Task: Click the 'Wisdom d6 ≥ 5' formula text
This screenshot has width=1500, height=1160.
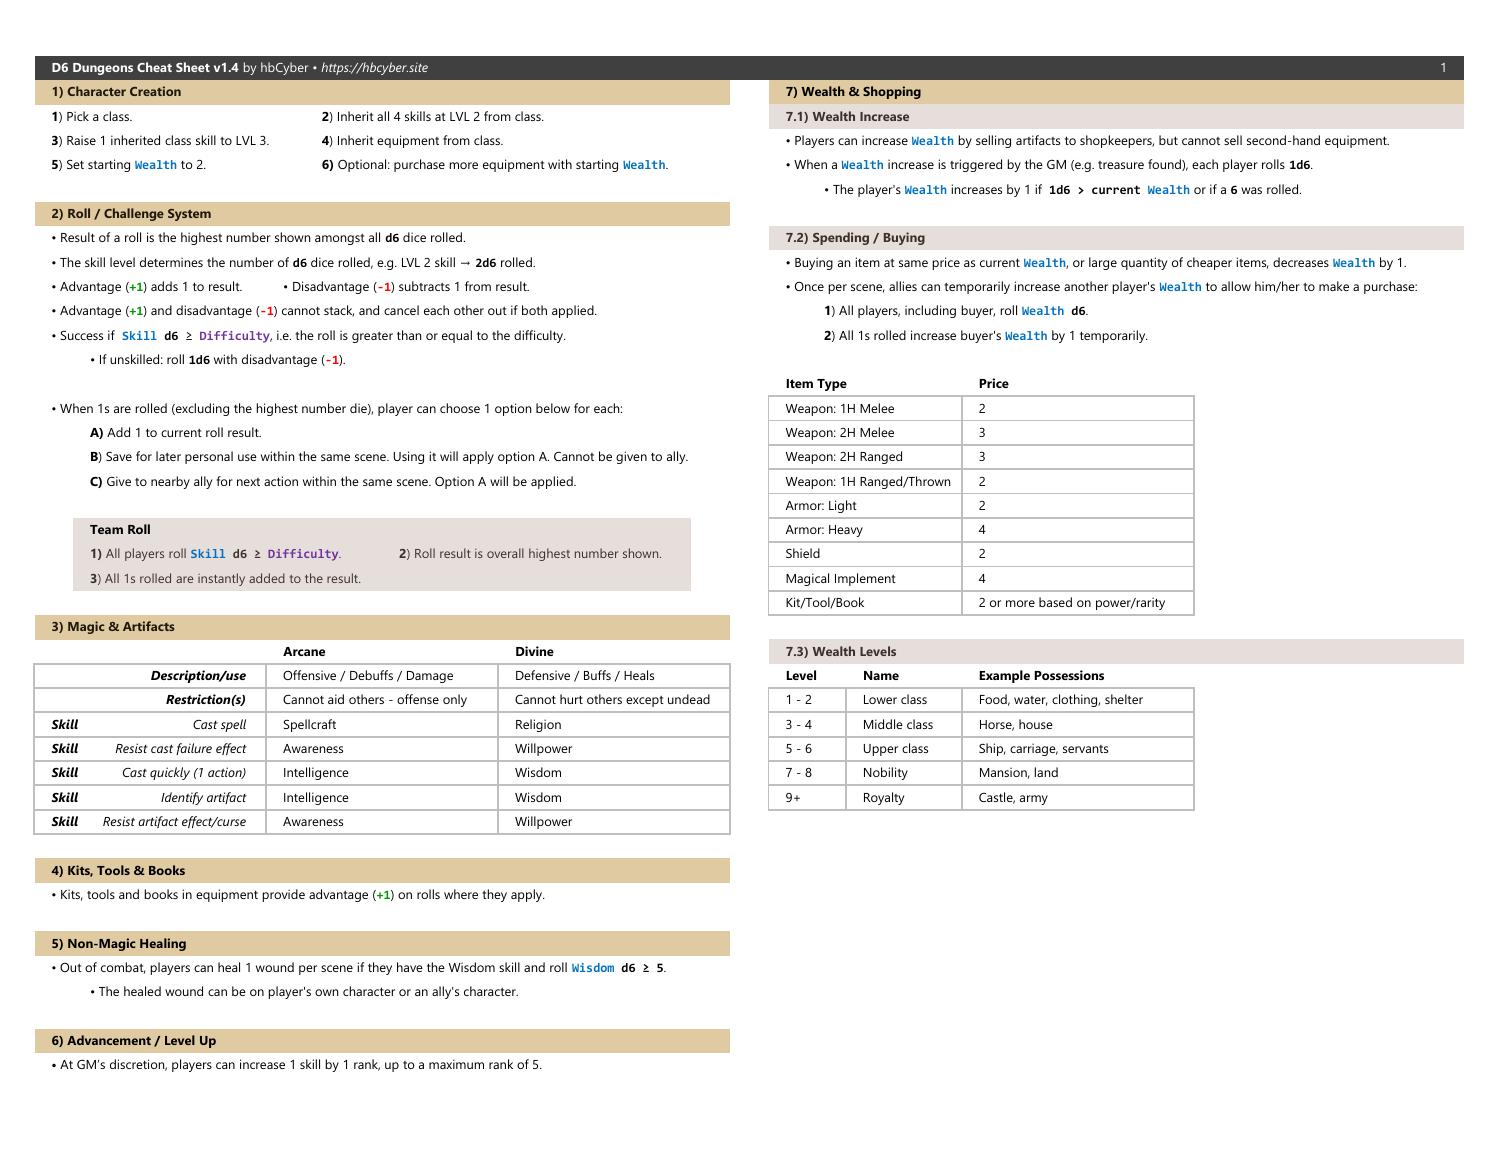Action: point(618,968)
